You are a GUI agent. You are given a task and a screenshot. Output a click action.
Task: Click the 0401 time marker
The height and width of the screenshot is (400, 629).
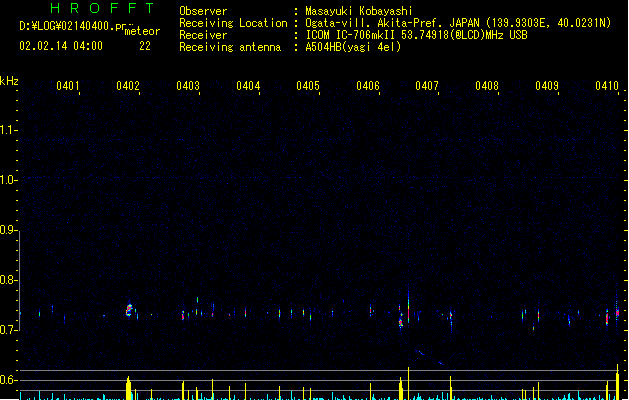67,86
